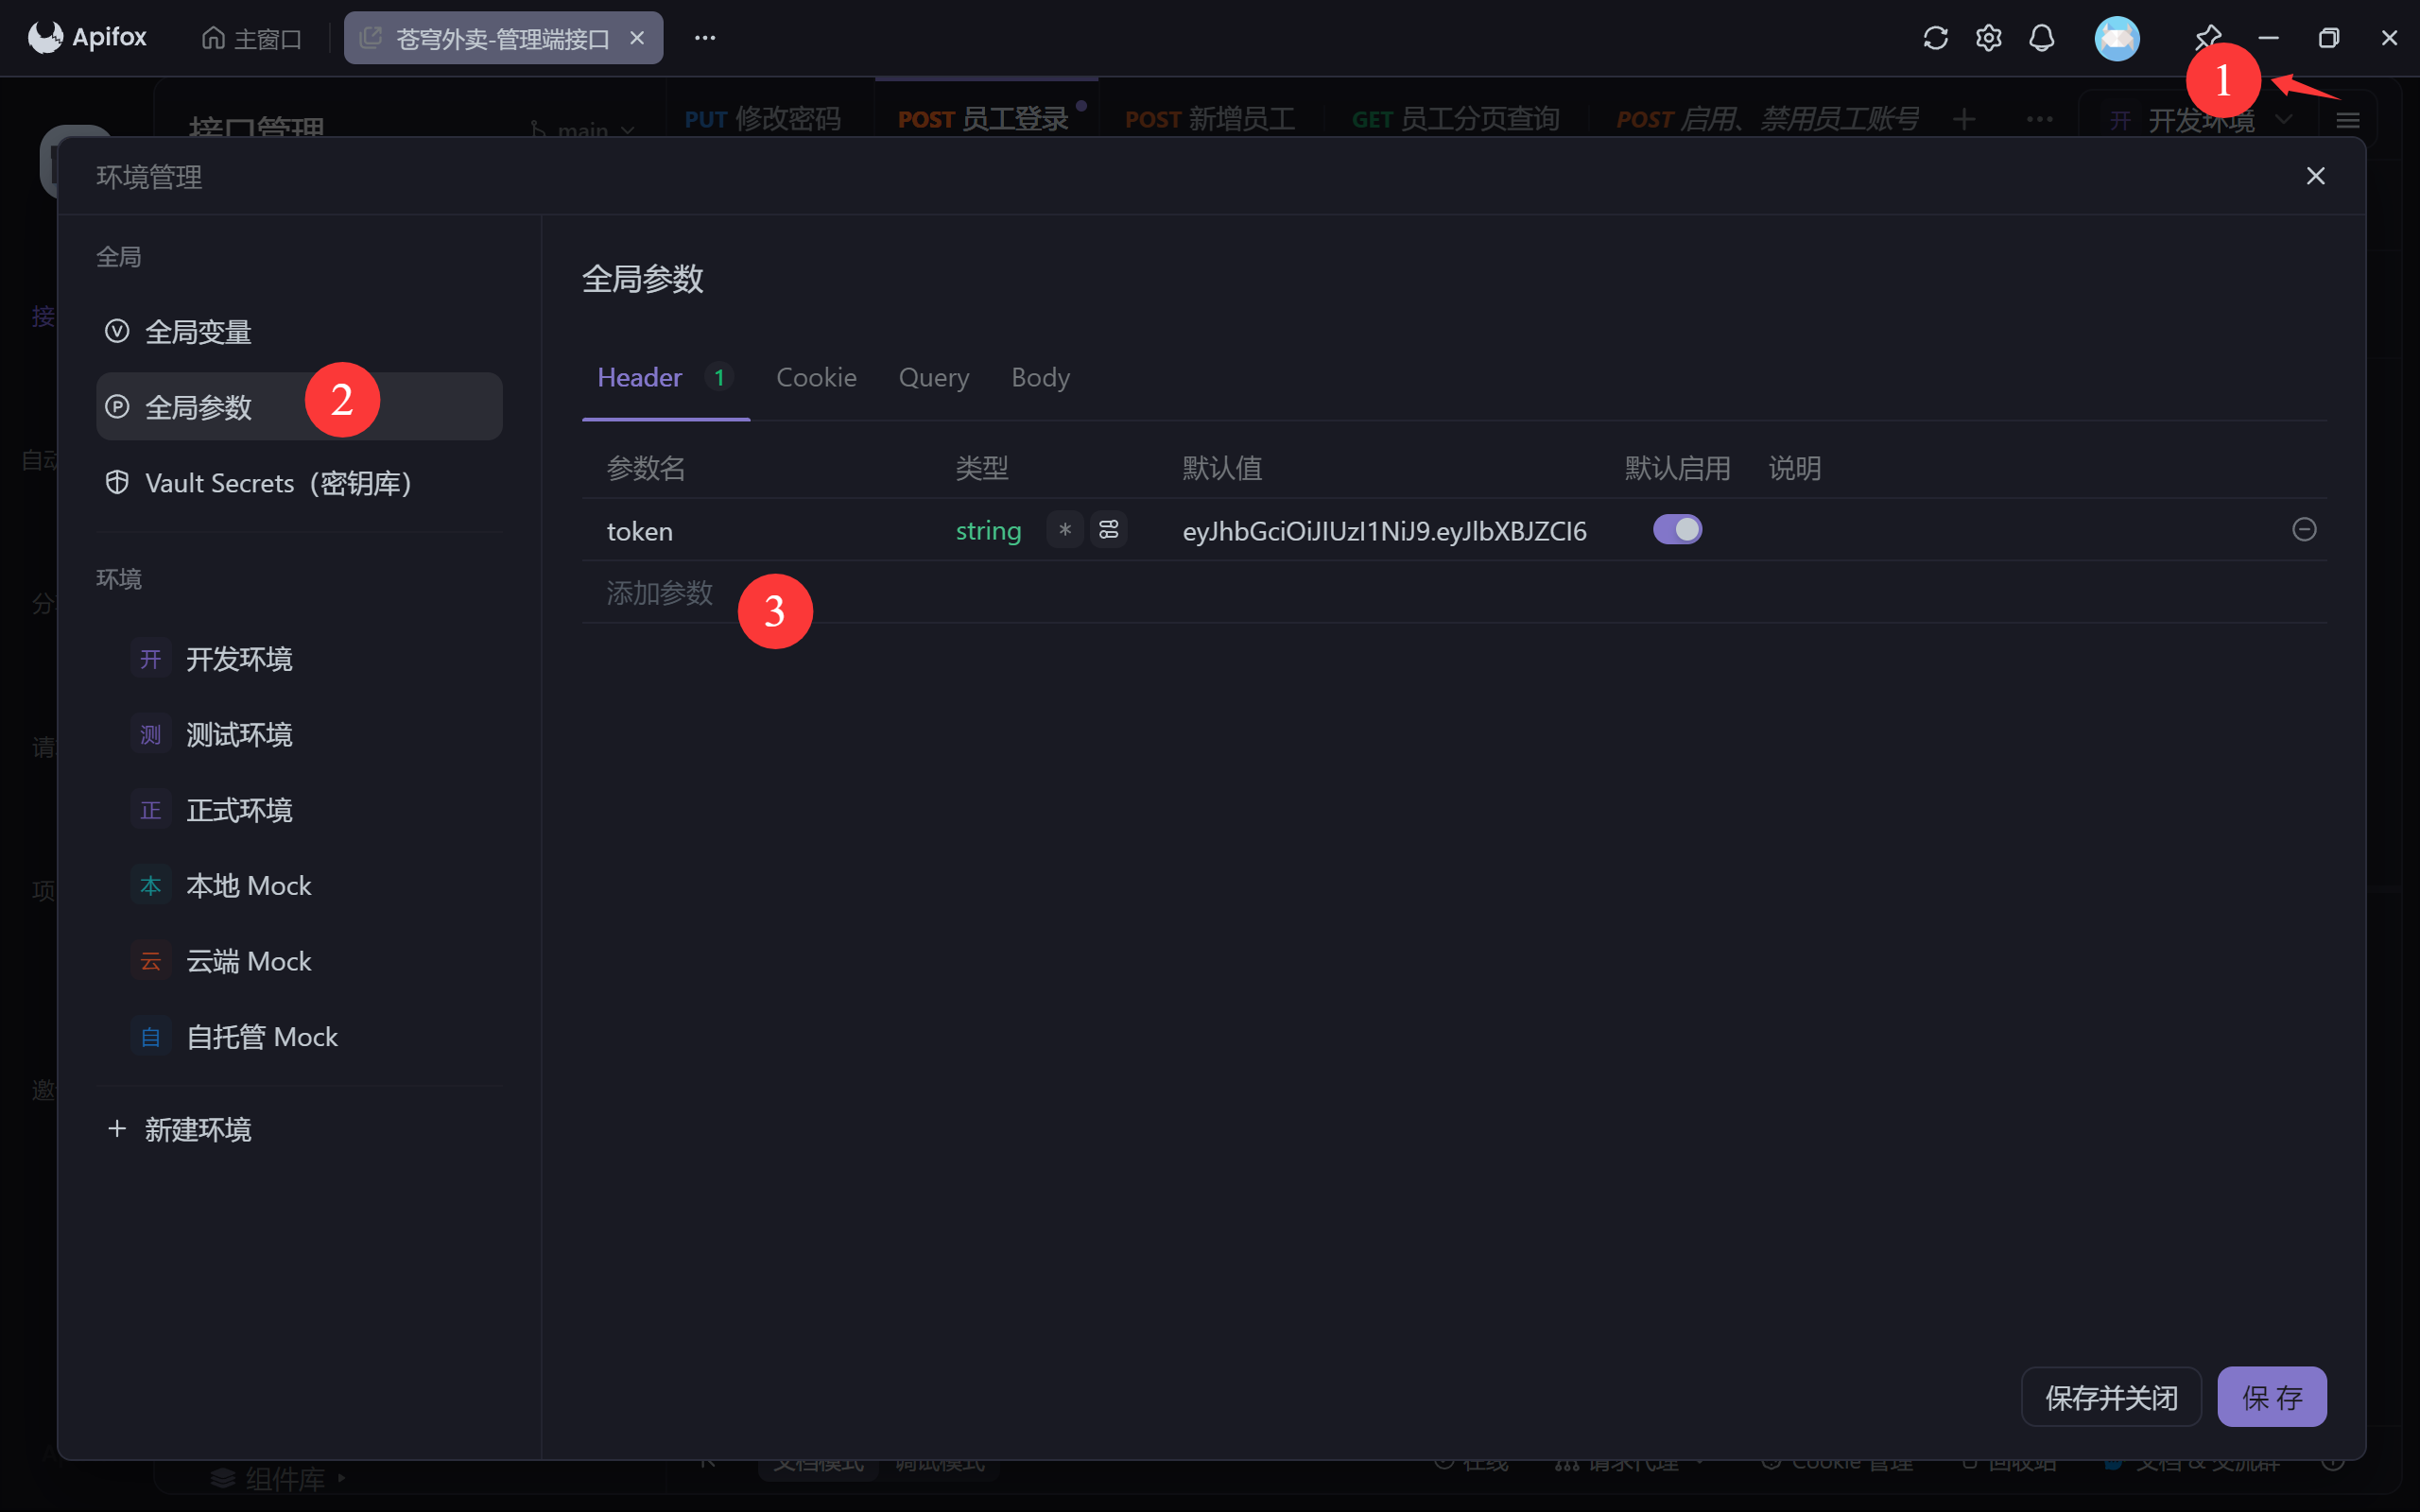This screenshot has width=2420, height=1512.
Task: Click the purple Save button
Action: (2271, 1397)
